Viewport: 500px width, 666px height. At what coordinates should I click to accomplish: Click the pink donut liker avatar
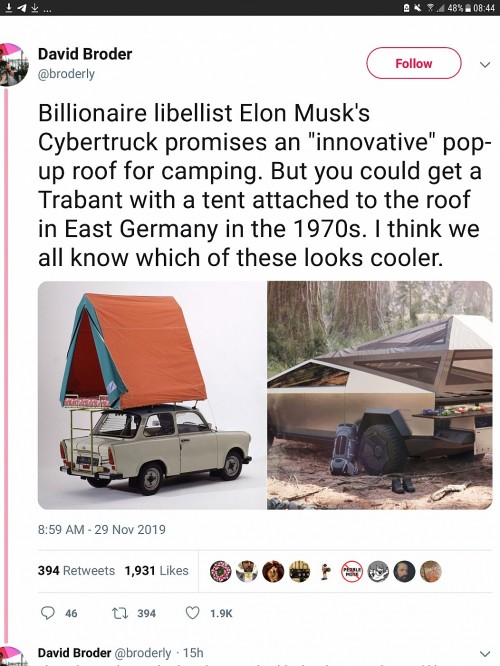click(x=221, y=571)
